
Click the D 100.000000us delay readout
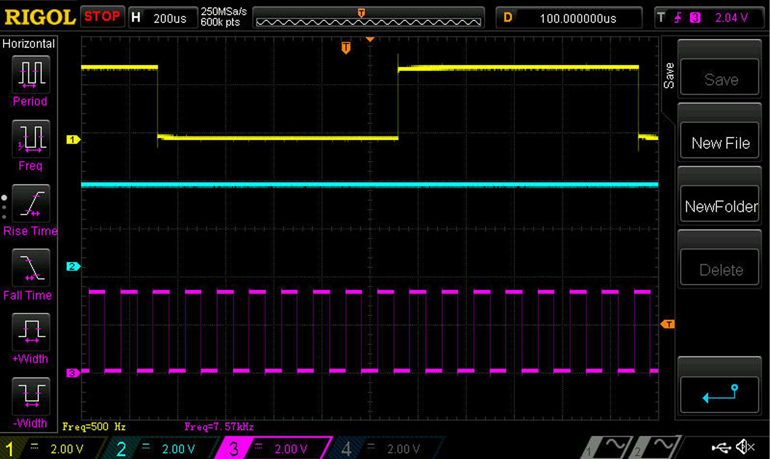(x=569, y=18)
